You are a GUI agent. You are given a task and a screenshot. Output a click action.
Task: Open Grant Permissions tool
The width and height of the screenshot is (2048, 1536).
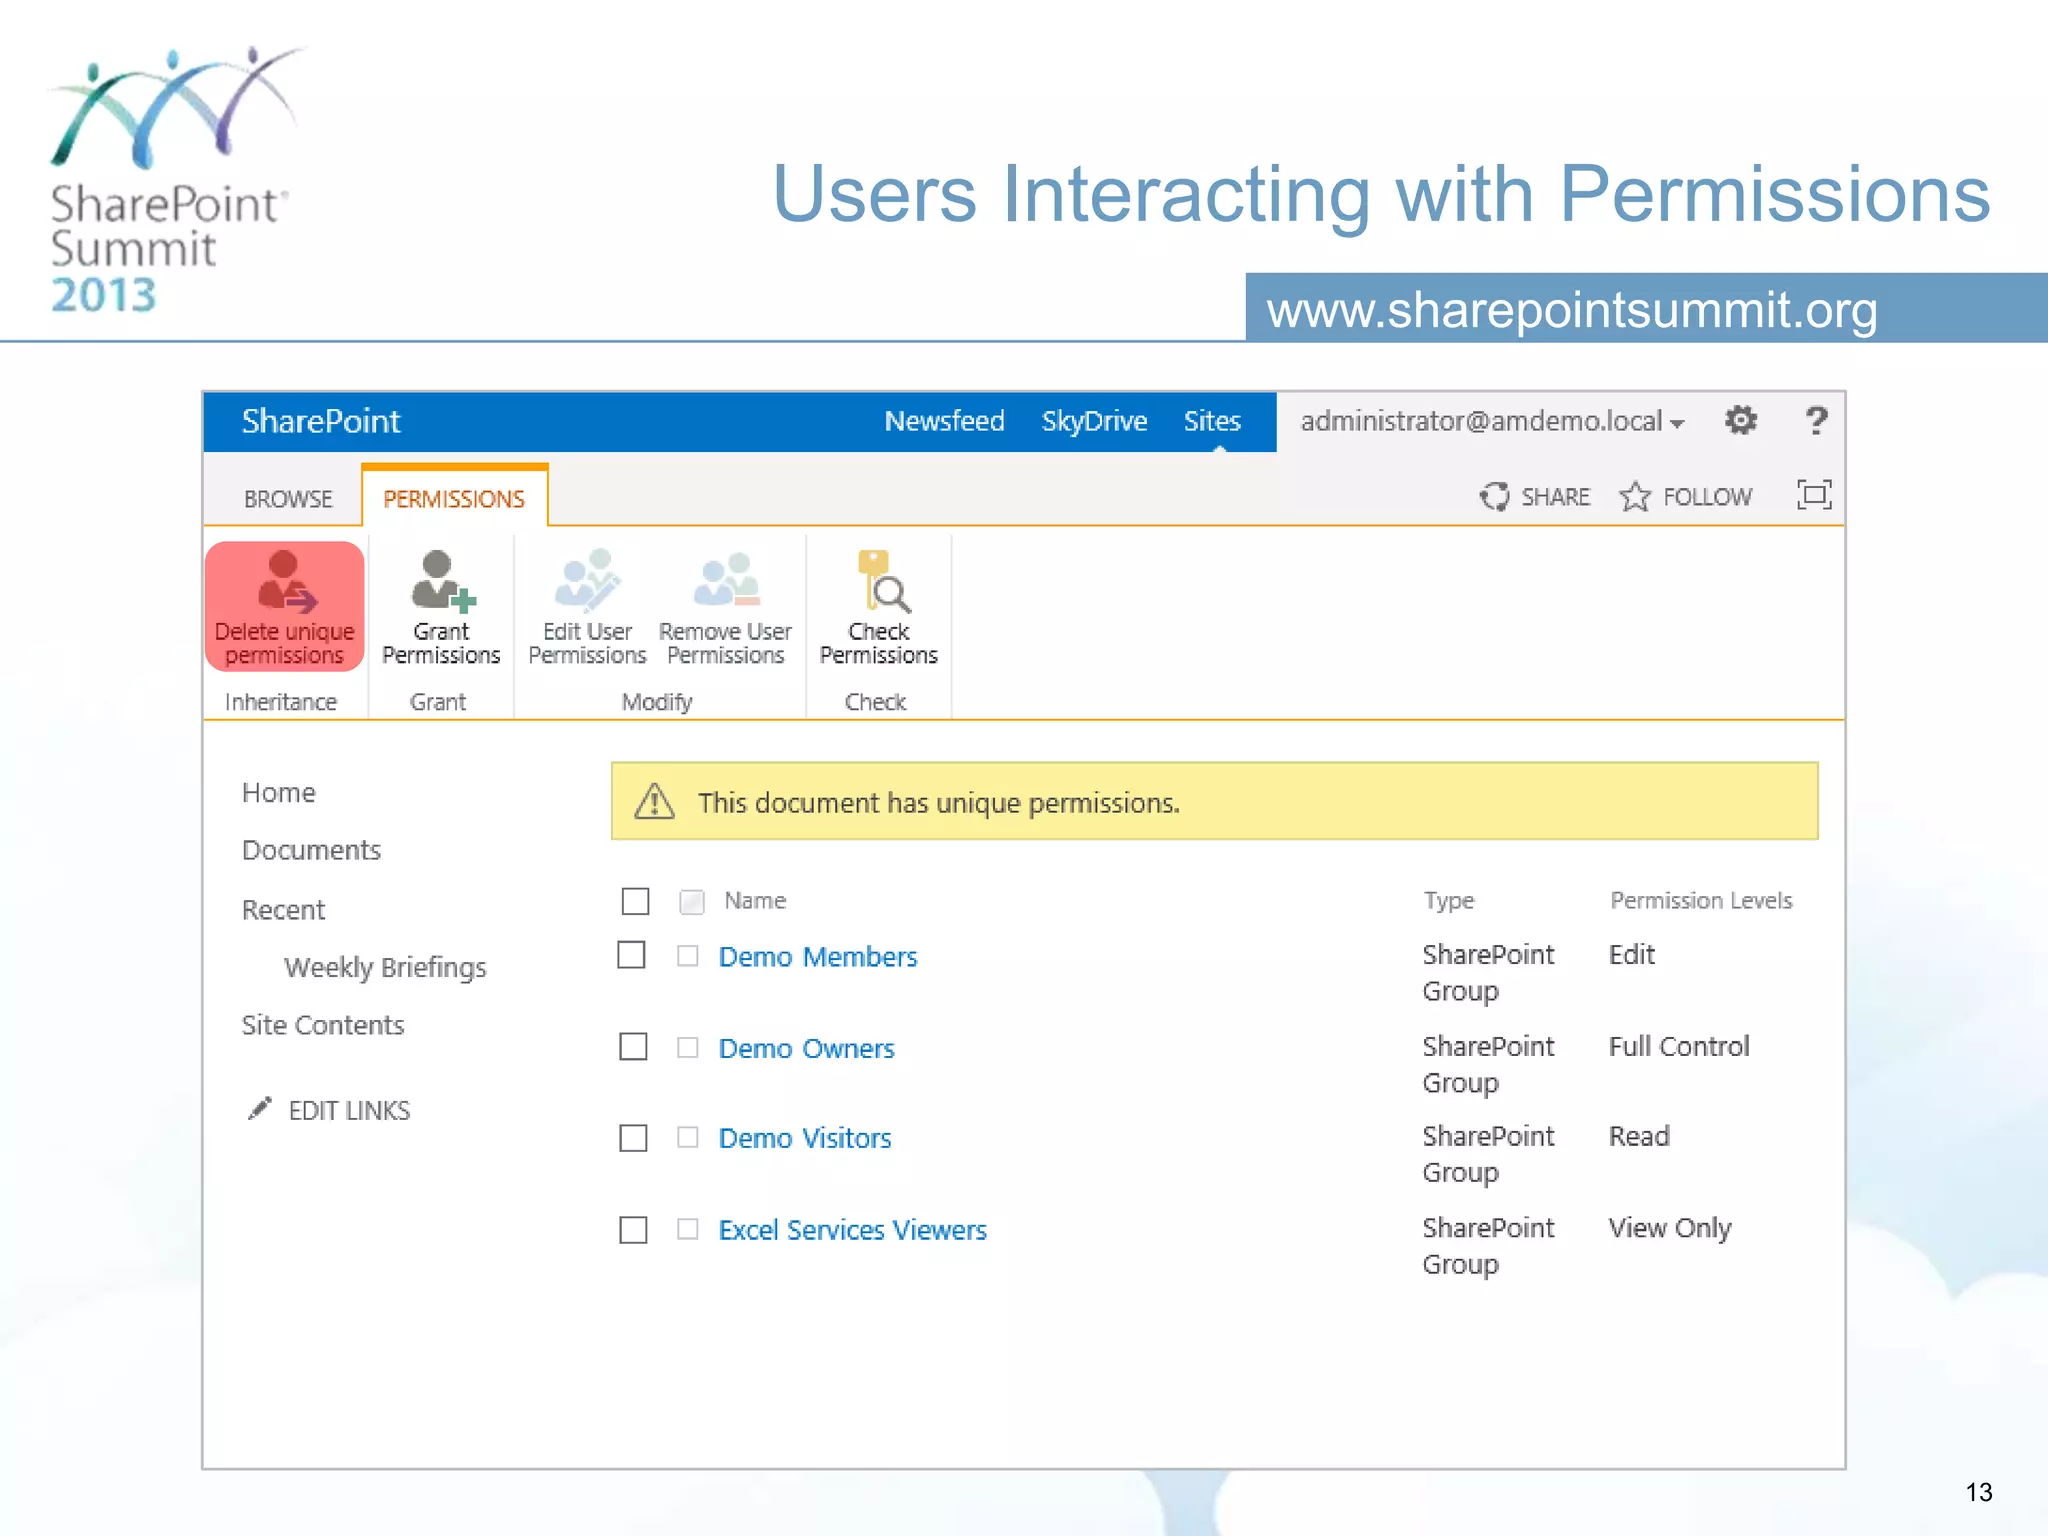[441, 607]
